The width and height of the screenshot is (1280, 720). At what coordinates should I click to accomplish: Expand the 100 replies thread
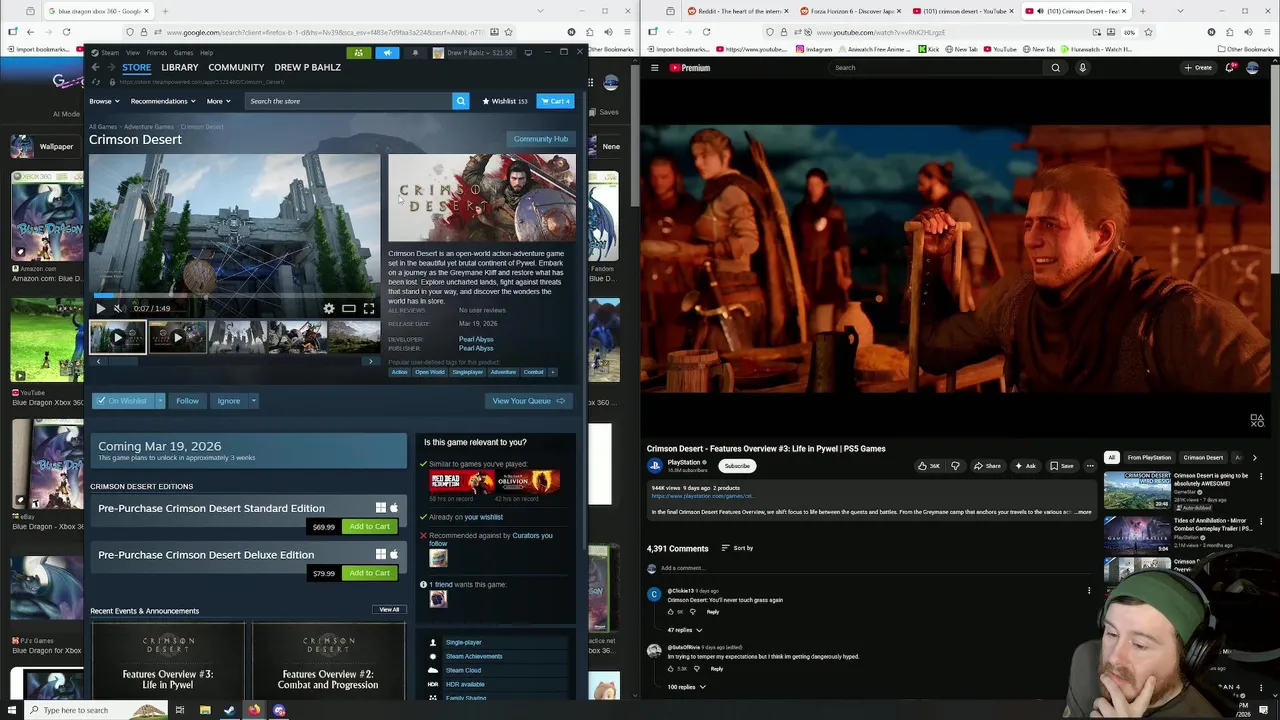click(687, 687)
